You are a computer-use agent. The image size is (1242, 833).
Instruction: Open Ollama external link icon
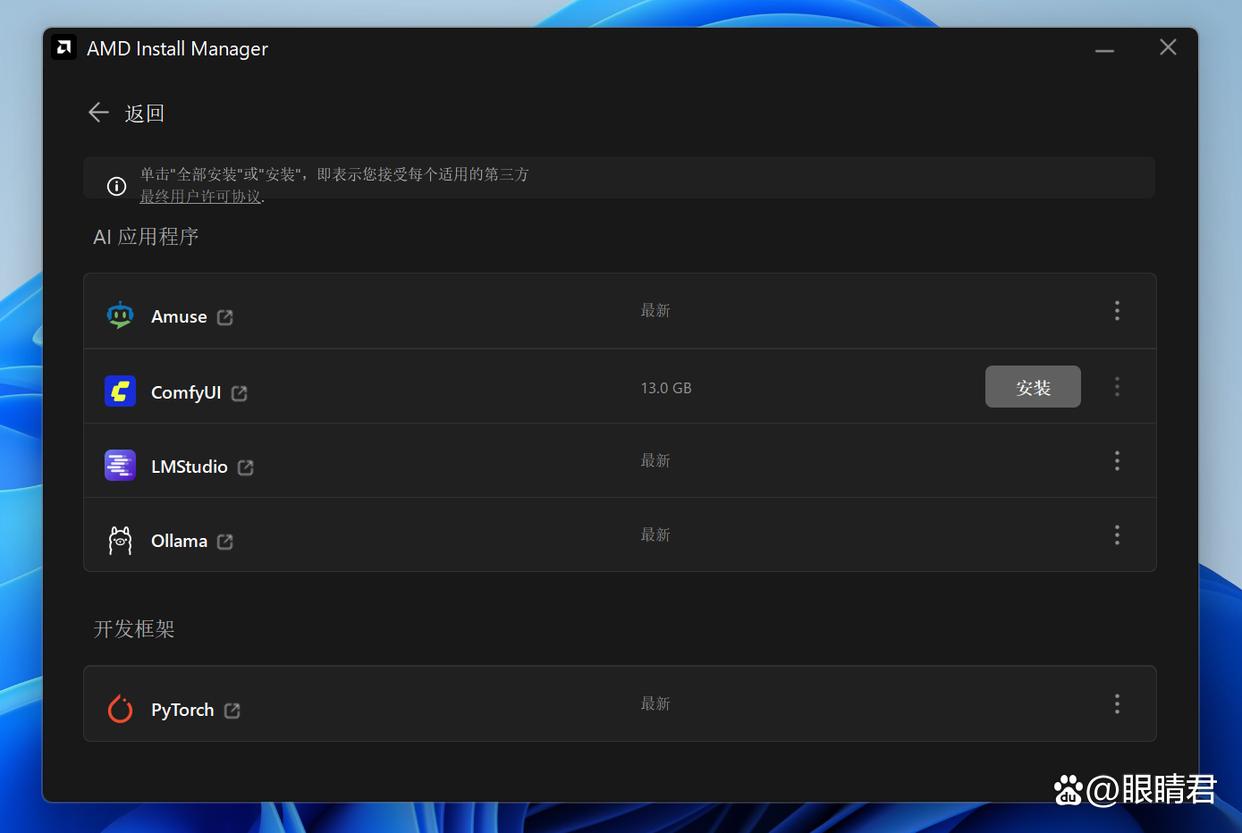[x=225, y=541]
